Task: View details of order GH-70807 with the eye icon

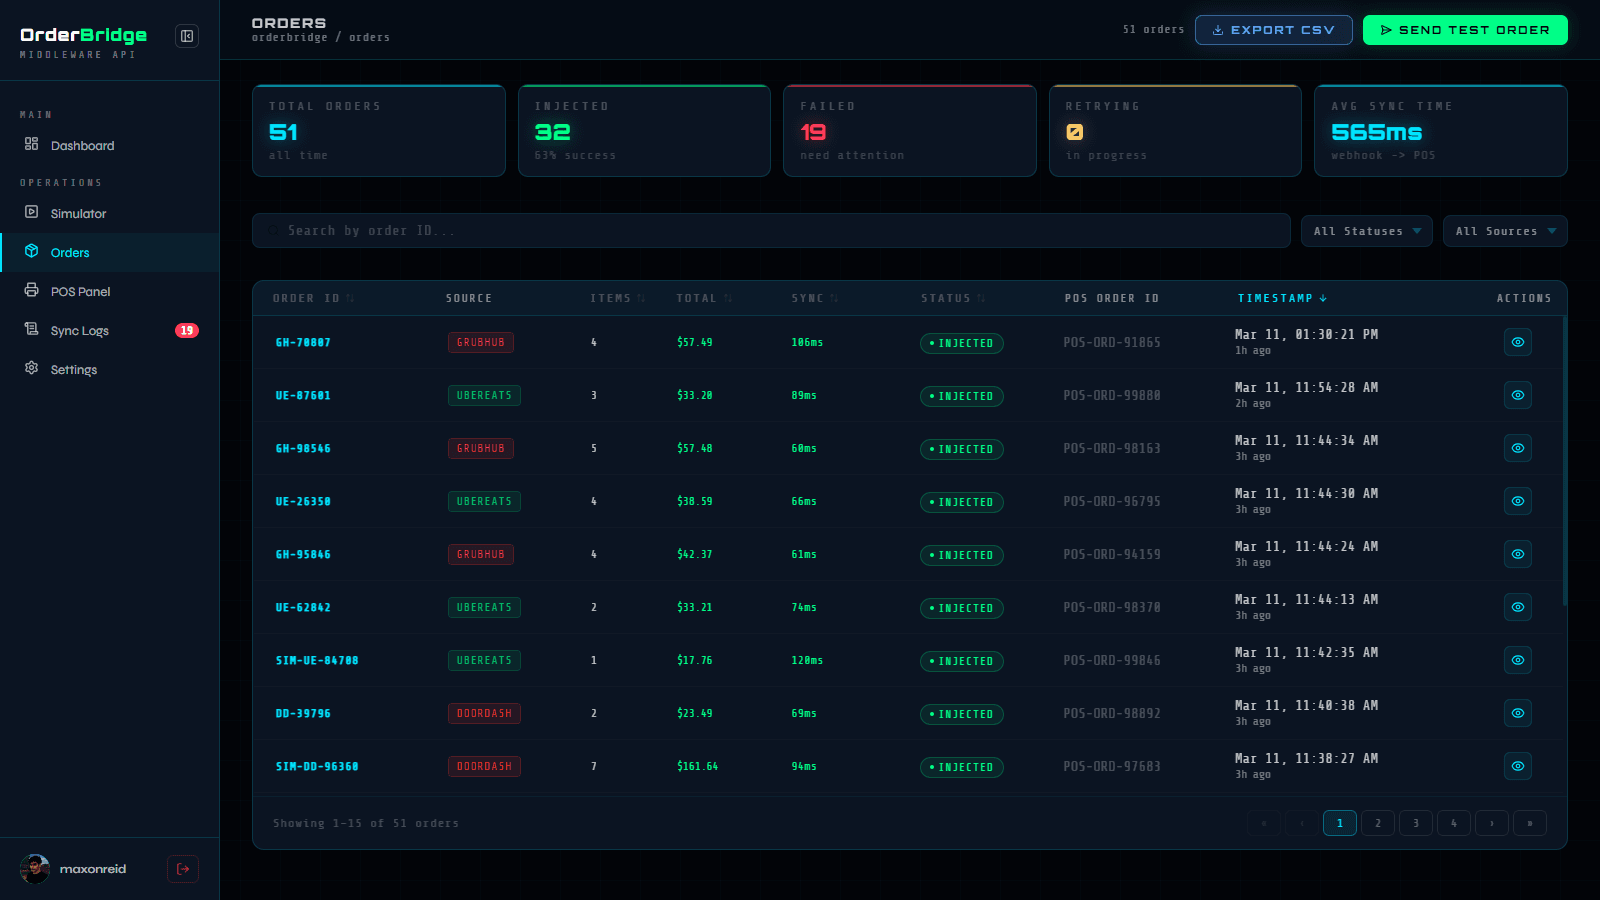Action: pos(1518,342)
